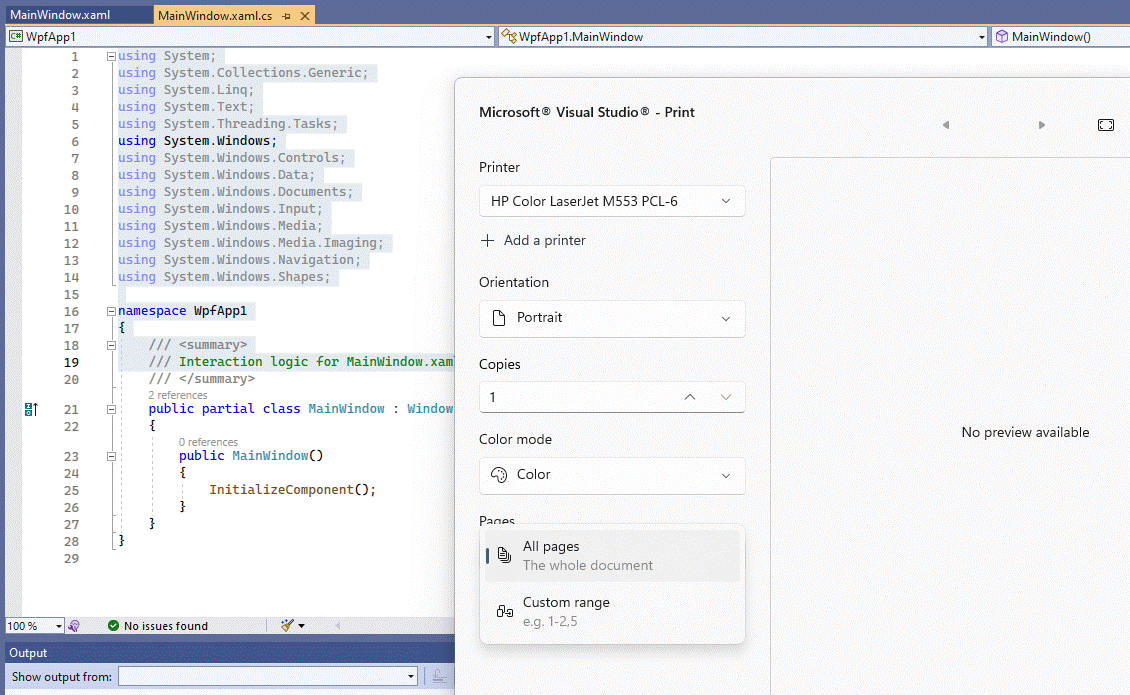Collapse the using directives region
Screen dimensions: 1130x695
pyautogui.click(x=111, y=56)
